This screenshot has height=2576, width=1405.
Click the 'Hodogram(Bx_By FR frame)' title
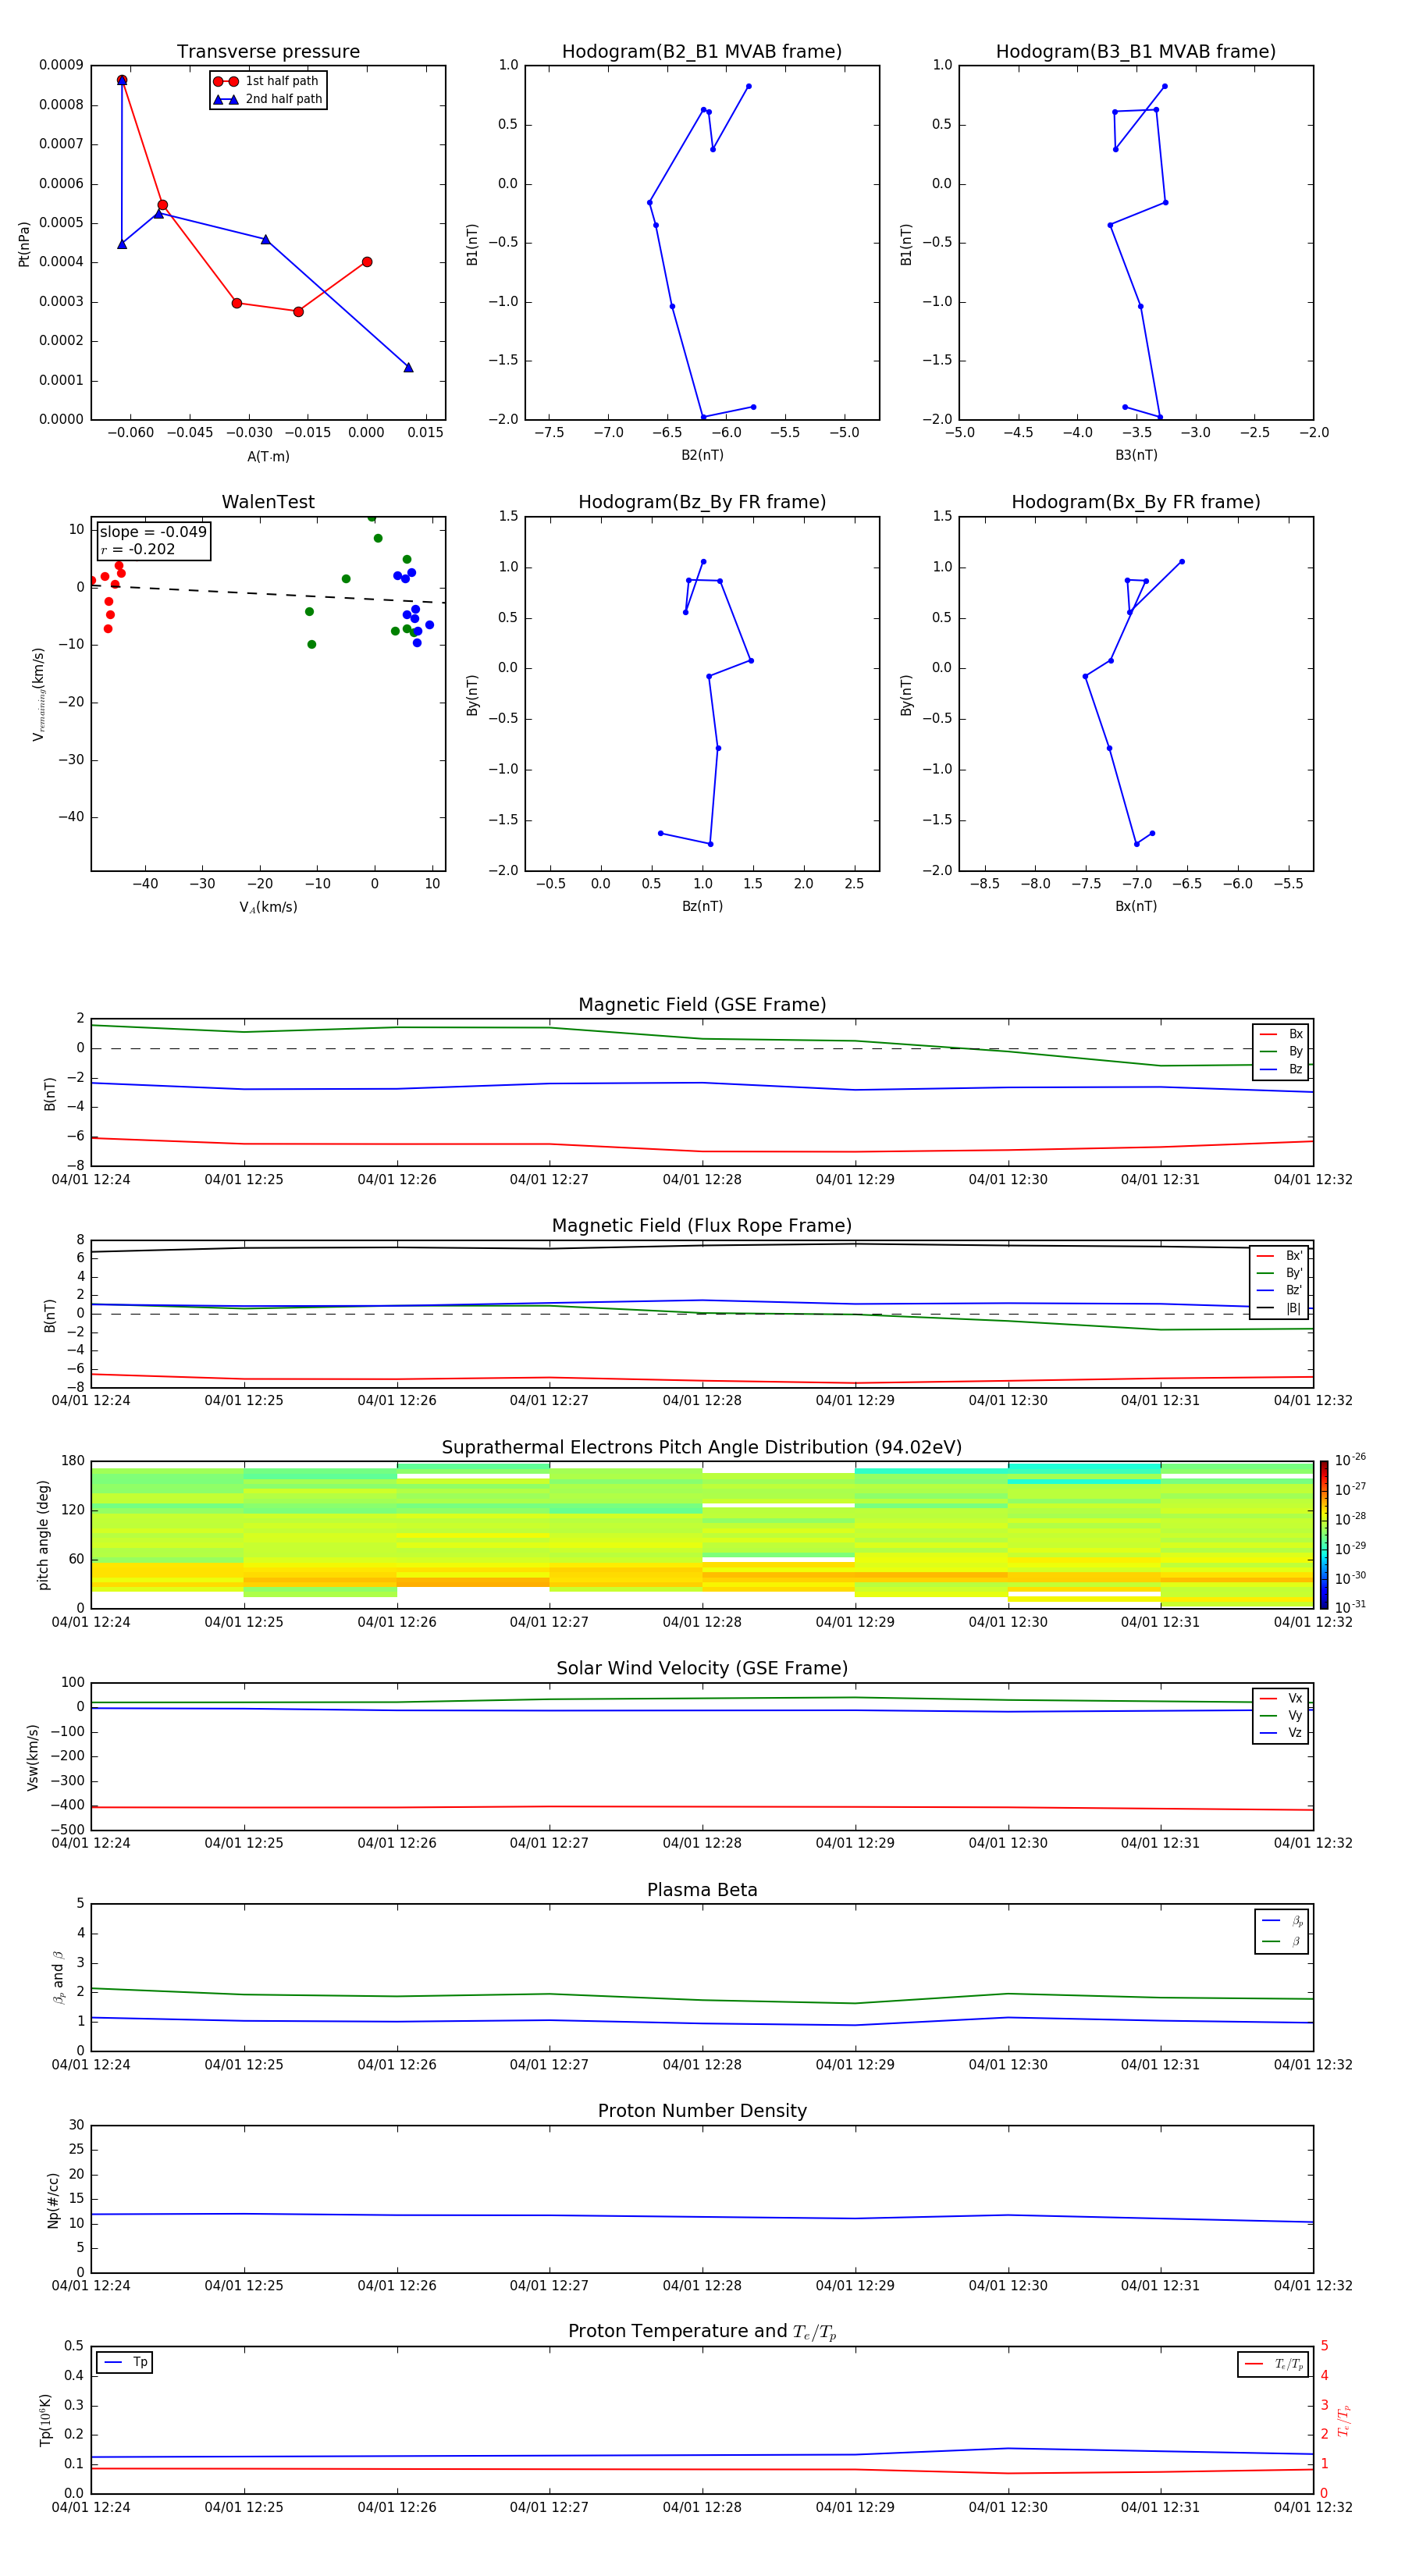[x=1136, y=502]
